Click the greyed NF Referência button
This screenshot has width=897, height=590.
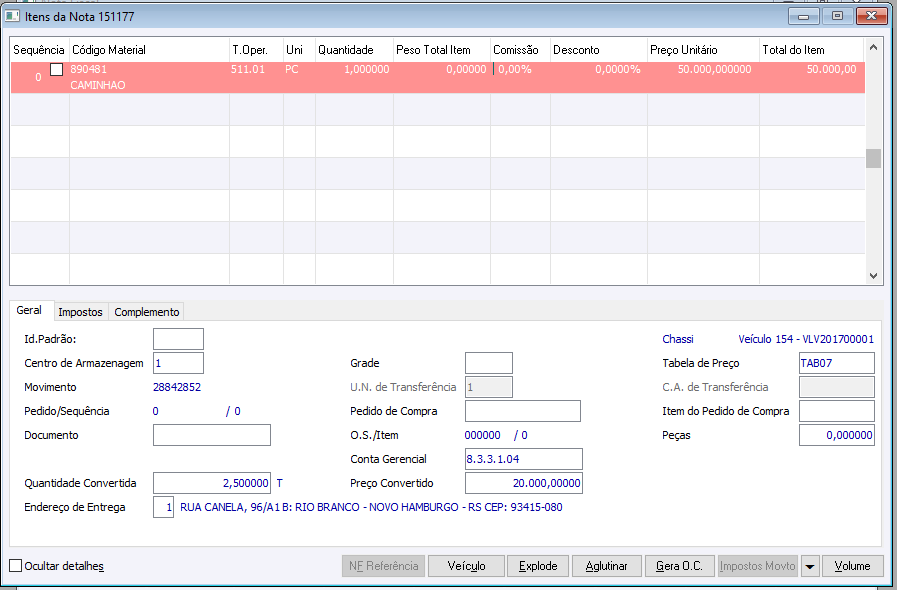[384, 566]
